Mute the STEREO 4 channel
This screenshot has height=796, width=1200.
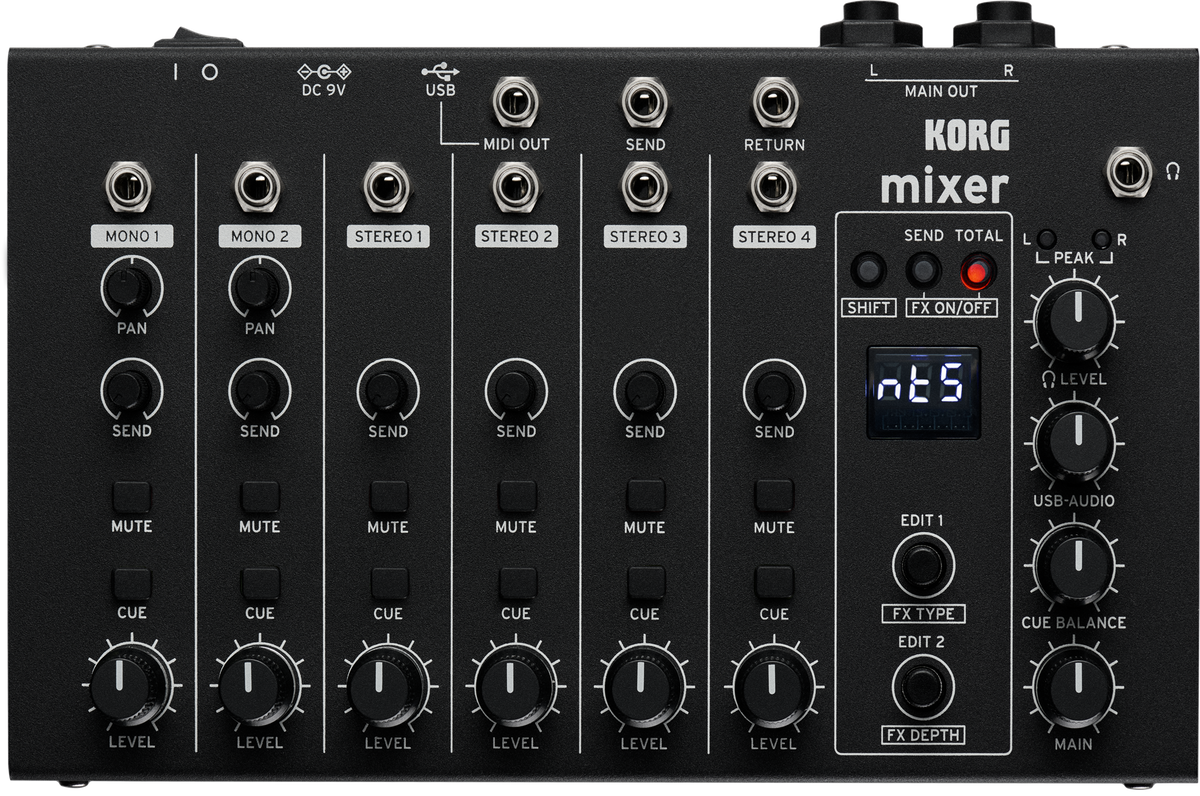773,497
